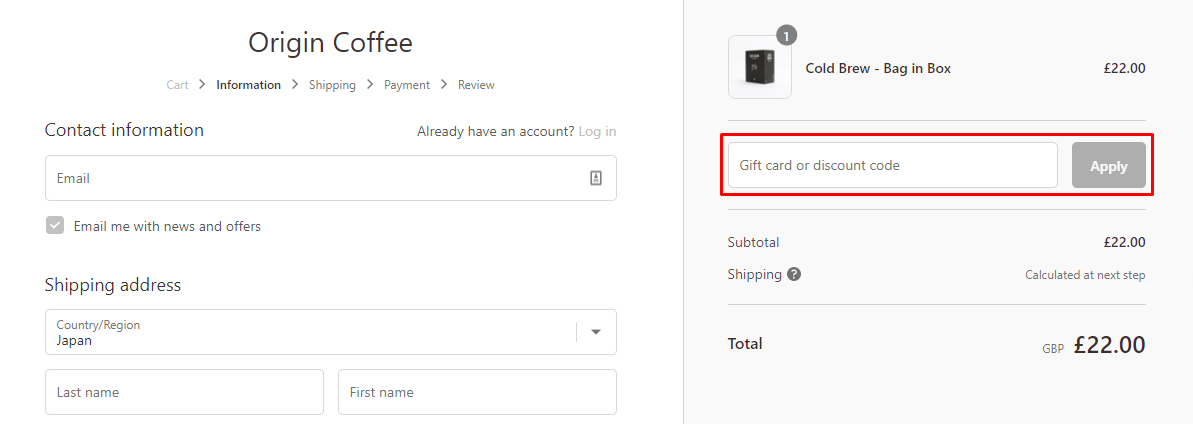This screenshot has width=1193, height=424.
Task: Open the Country/Region dropdown
Action: 310,332
